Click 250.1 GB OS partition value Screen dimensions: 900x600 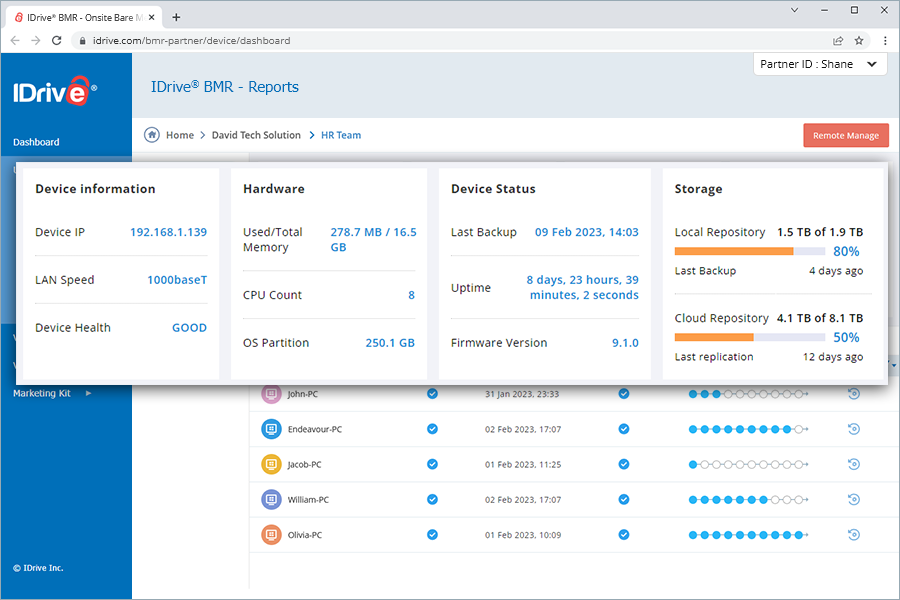tap(390, 343)
